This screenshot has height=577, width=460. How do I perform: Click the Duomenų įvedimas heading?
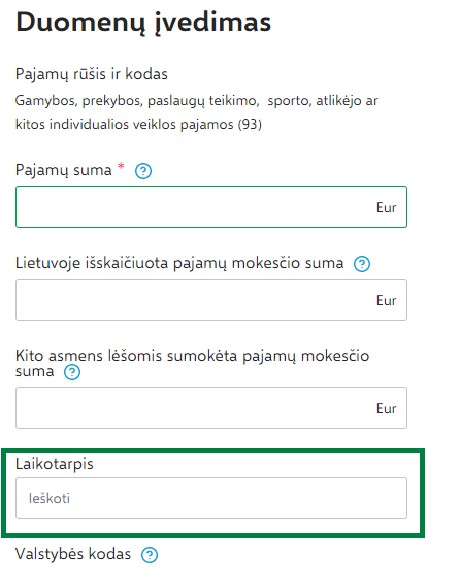point(144,23)
